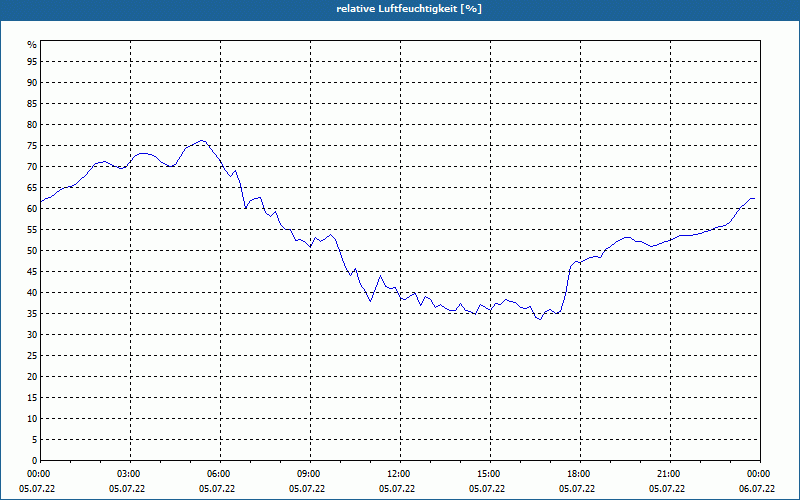Click the 03:00 time label on x-axis
Image resolution: width=800 pixels, height=500 pixels.
tap(129, 474)
